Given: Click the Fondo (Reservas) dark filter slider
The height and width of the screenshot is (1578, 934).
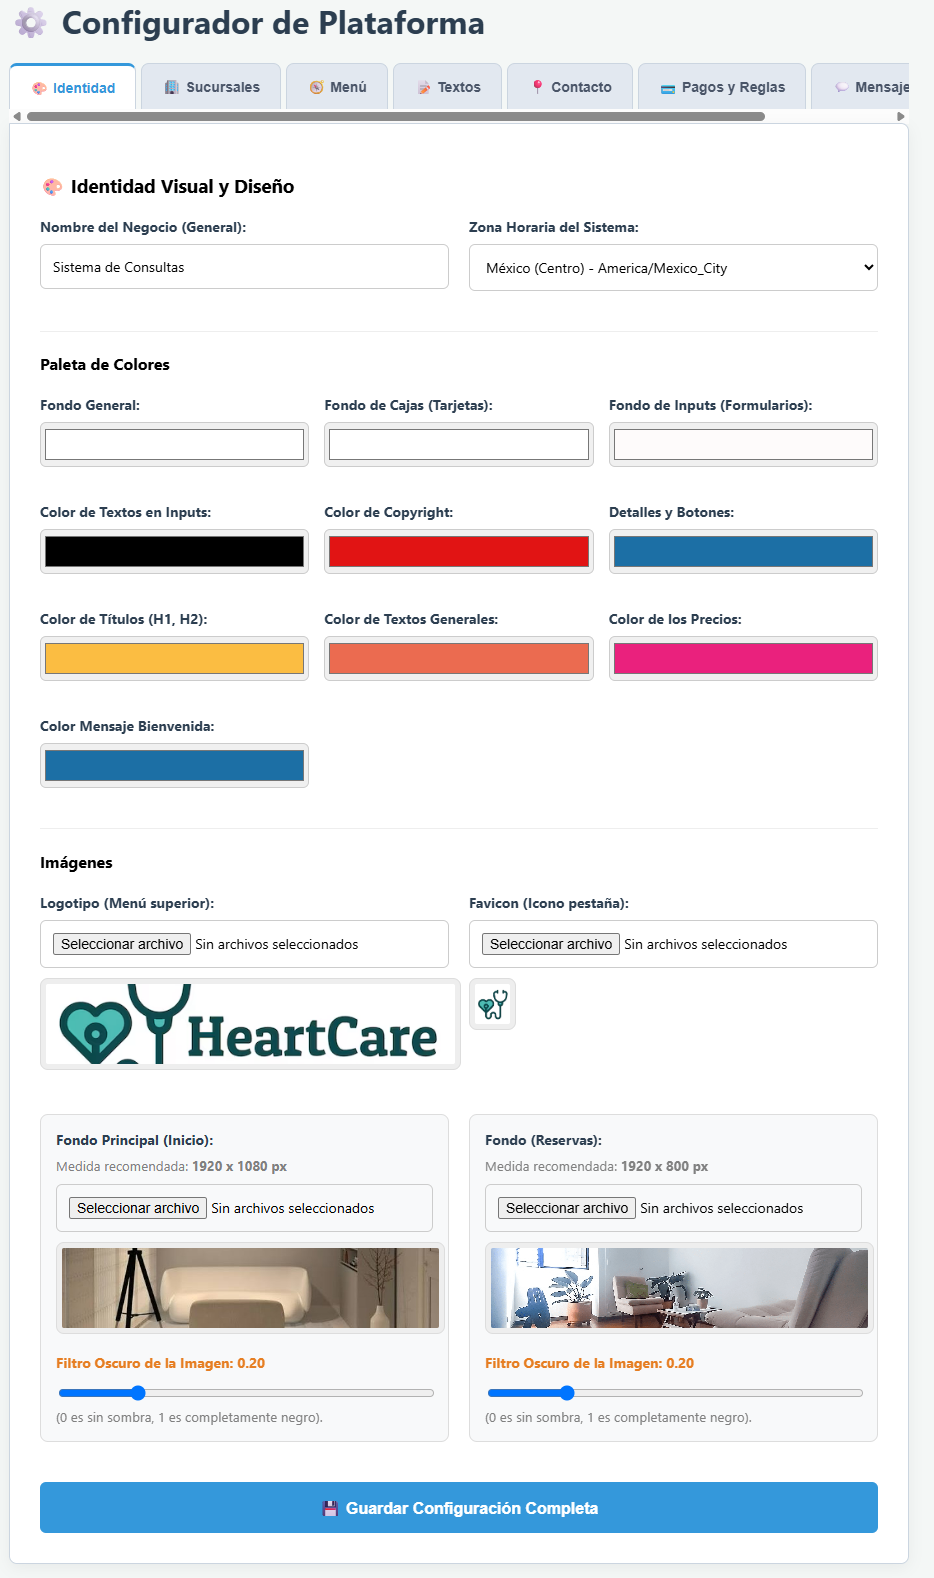Looking at the screenshot, I should (x=675, y=1393).
